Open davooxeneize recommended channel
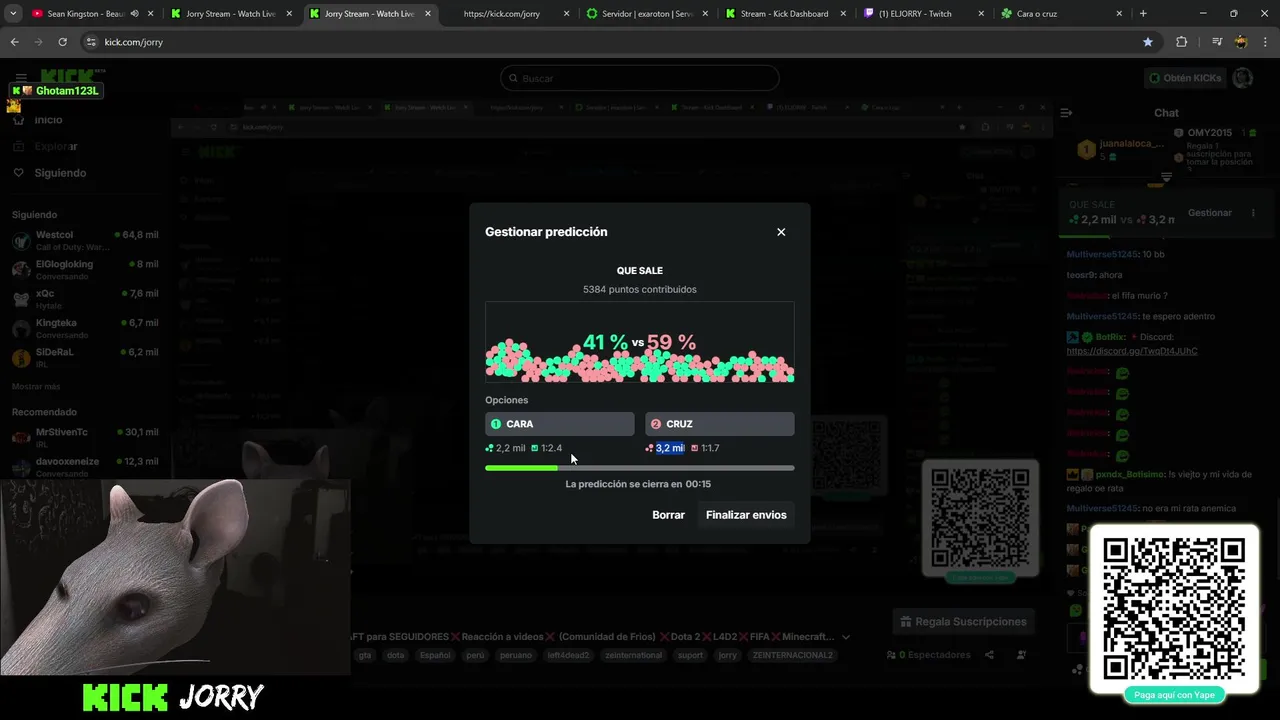 point(85,466)
